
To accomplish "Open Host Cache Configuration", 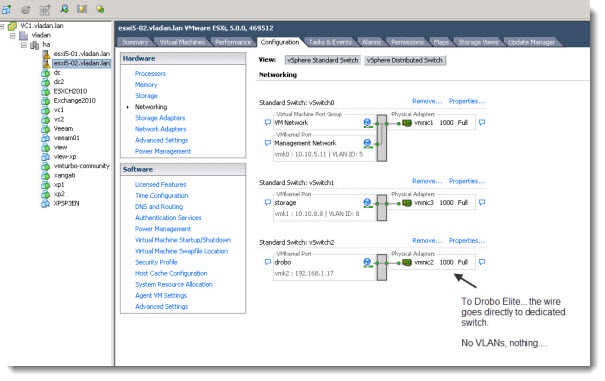I will click(x=171, y=273).
